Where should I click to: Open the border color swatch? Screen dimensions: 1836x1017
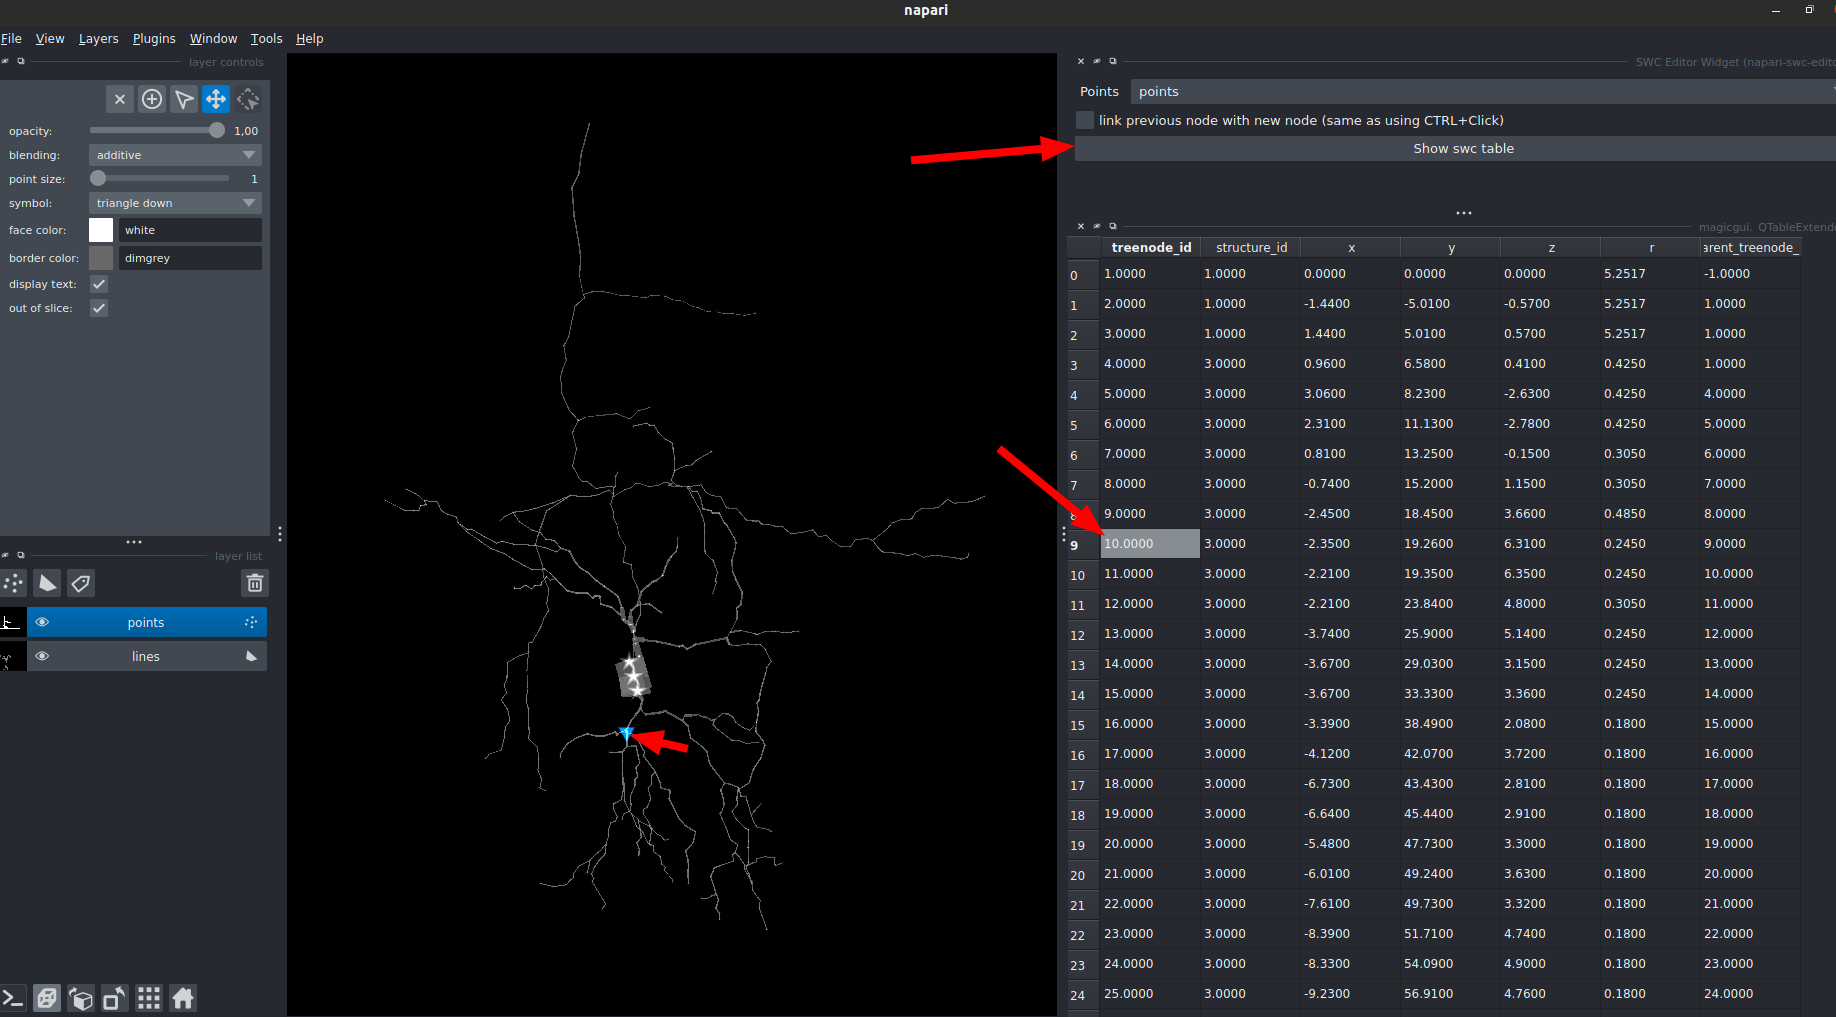(101, 258)
